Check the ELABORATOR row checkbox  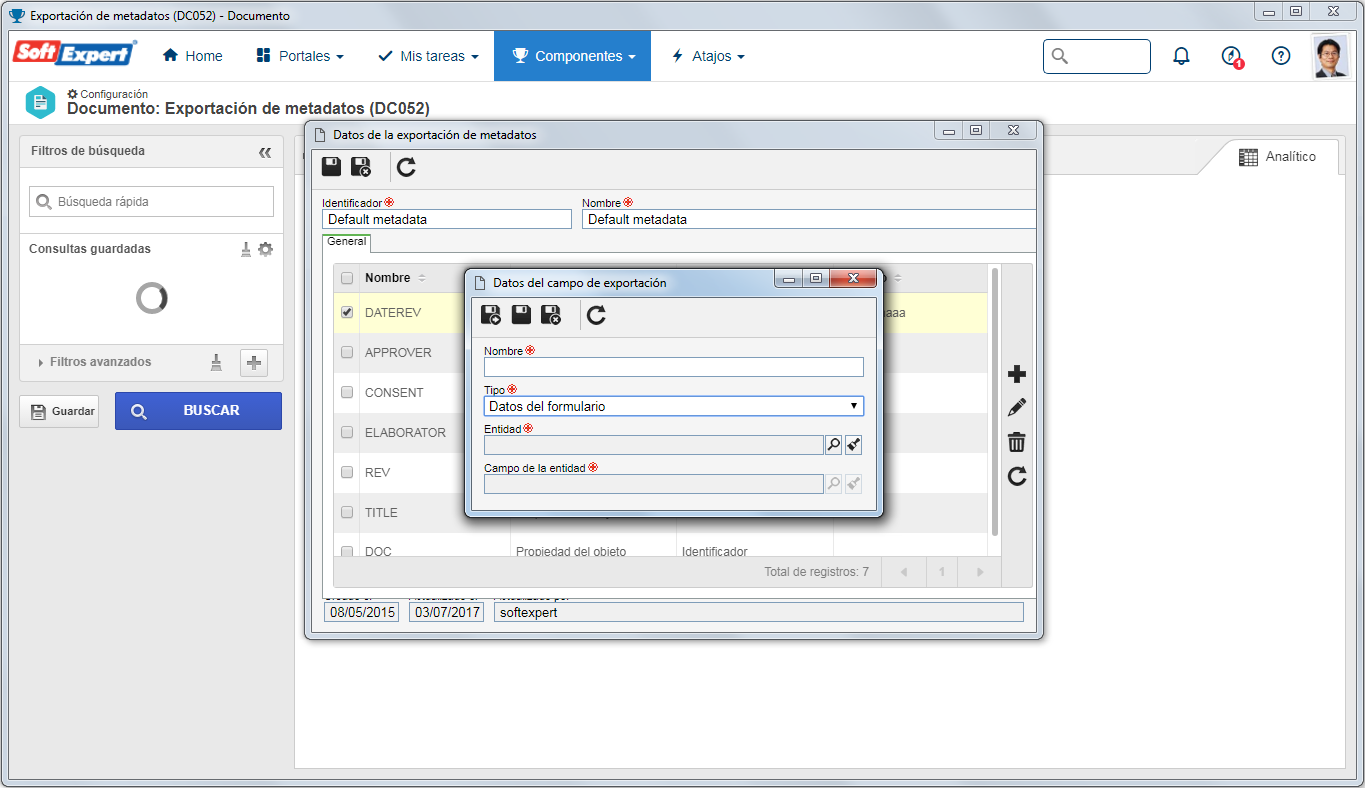[x=347, y=432]
